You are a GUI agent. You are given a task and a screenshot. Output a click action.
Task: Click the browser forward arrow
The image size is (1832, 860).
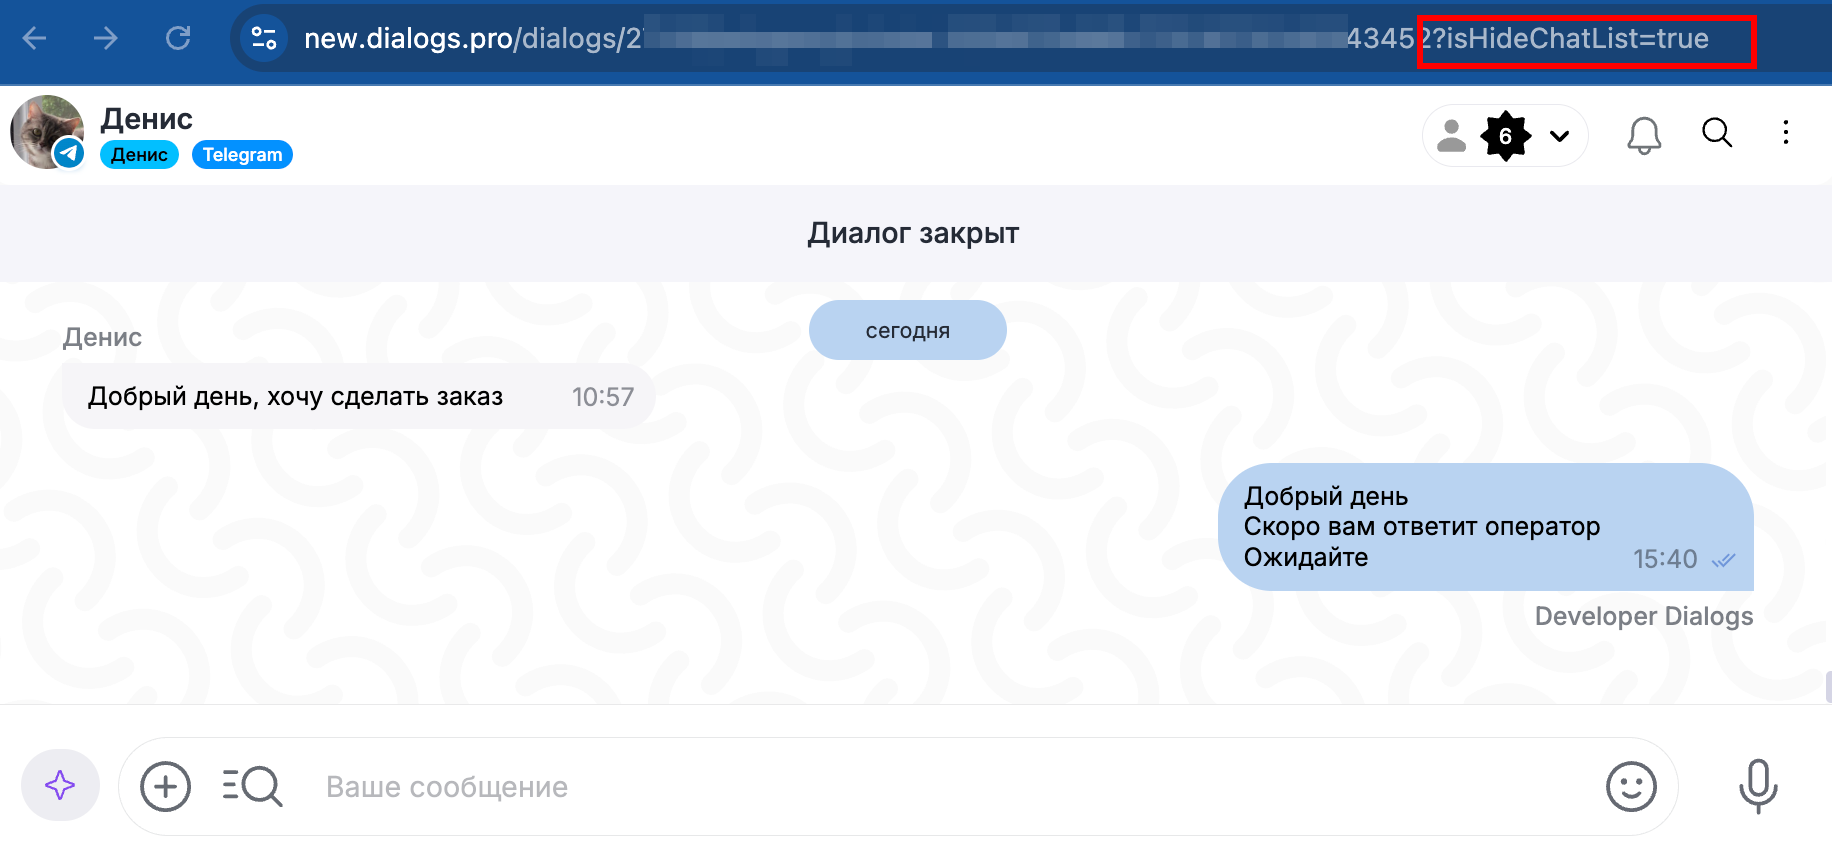pos(105,39)
